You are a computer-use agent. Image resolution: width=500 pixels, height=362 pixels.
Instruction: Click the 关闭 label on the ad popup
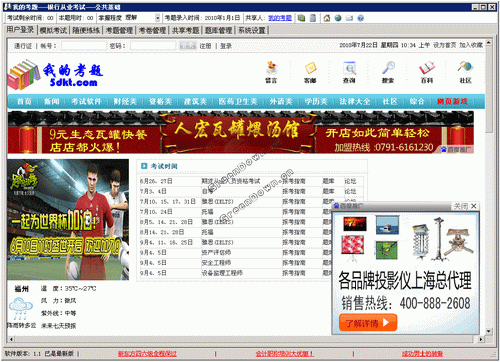click(461, 206)
